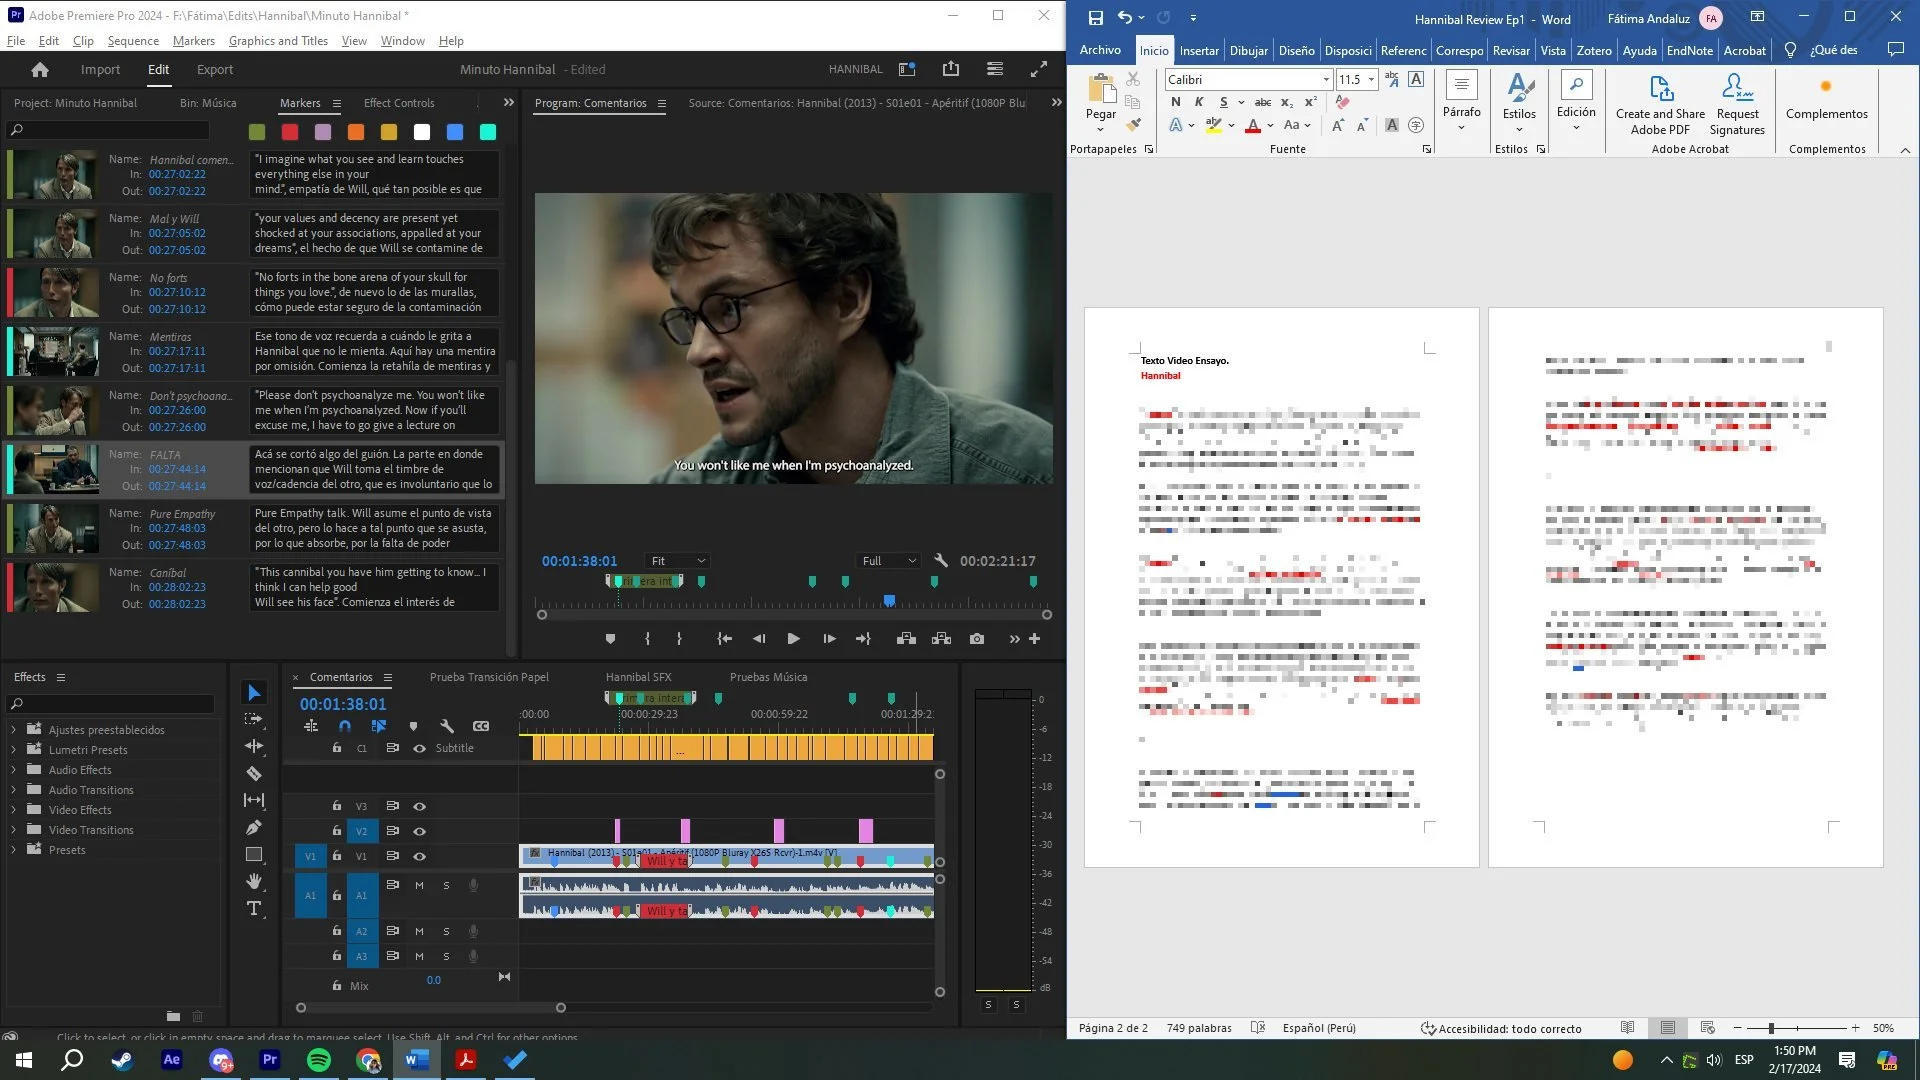Open Program monitor wrench settings
Image resolution: width=1920 pixels, height=1080 pixels.
(x=940, y=561)
